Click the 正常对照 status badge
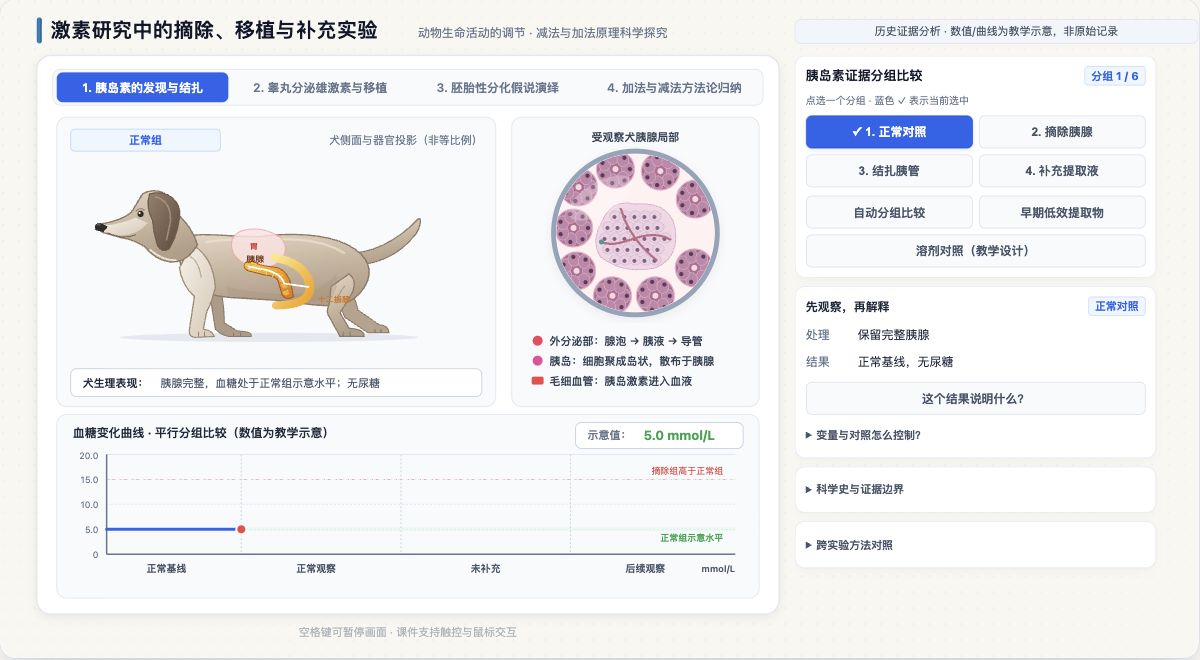This screenshot has width=1200, height=660. [x=1116, y=306]
